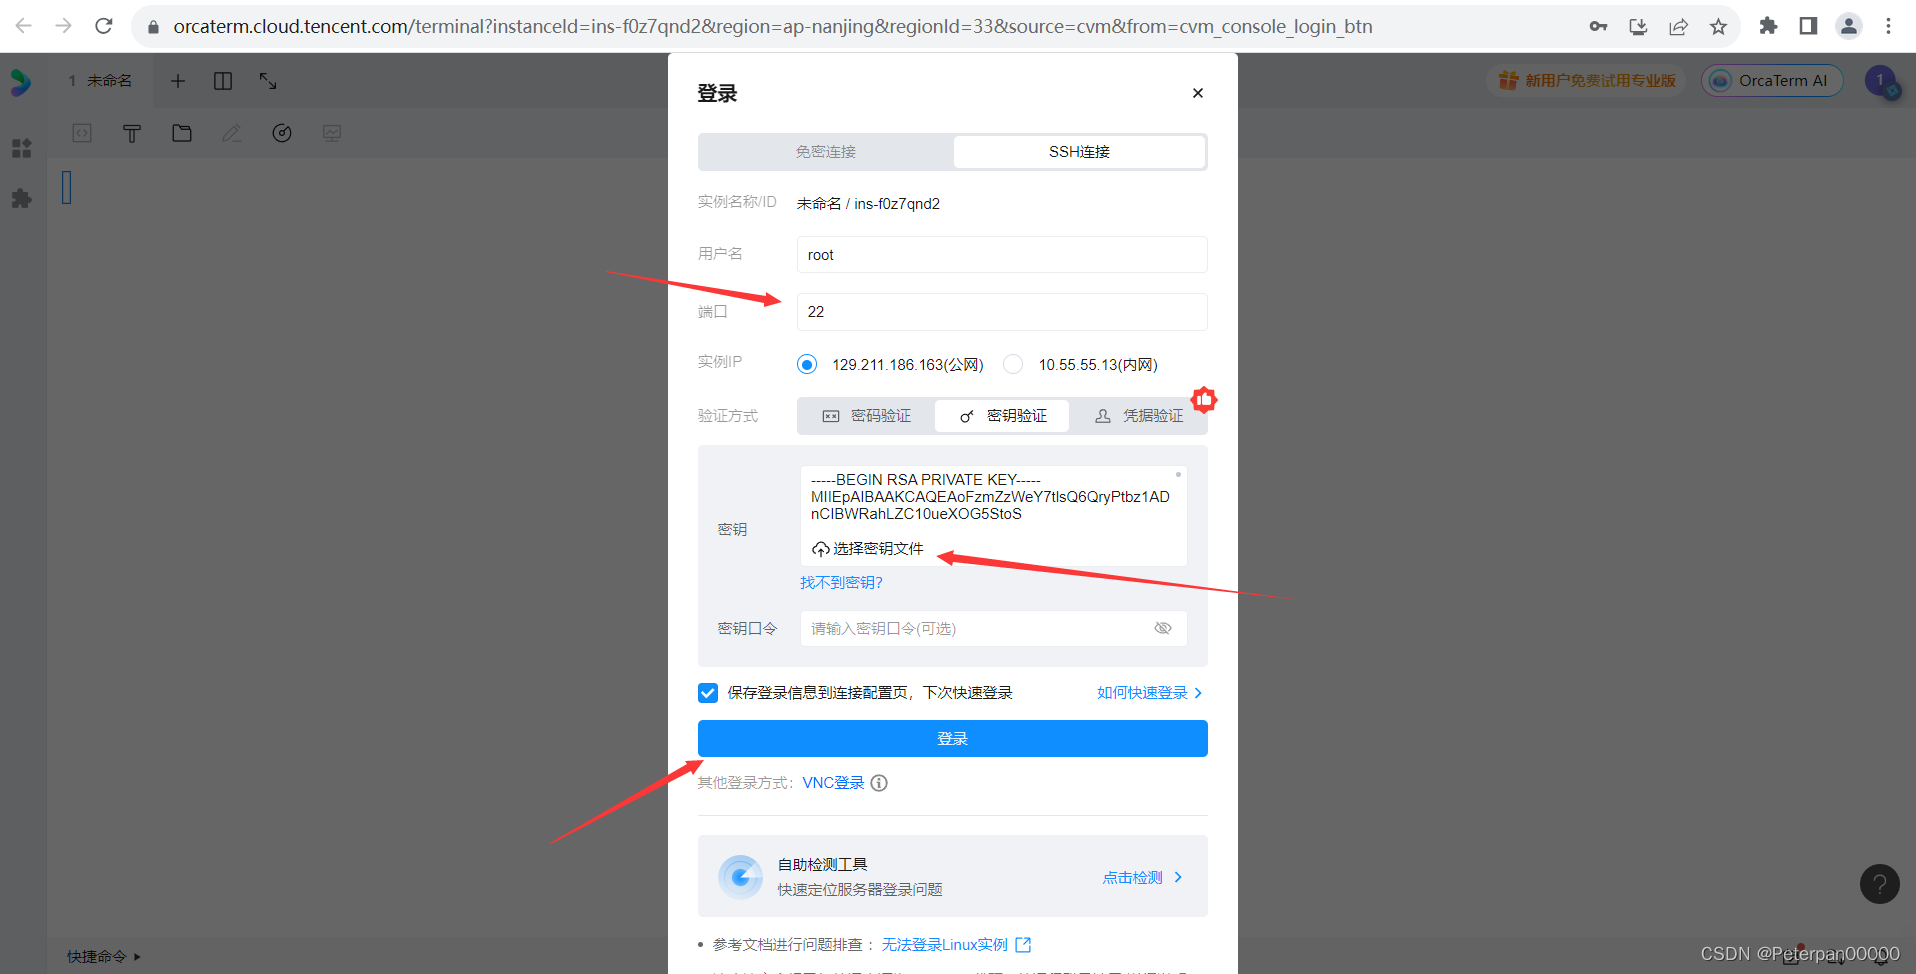
Task: Go back in browser
Action: tap(24, 26)
